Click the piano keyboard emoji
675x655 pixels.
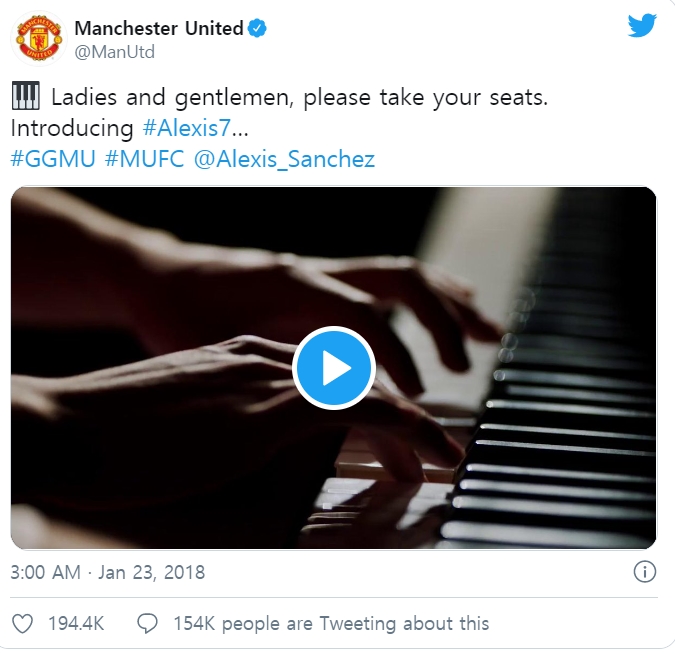25,96
